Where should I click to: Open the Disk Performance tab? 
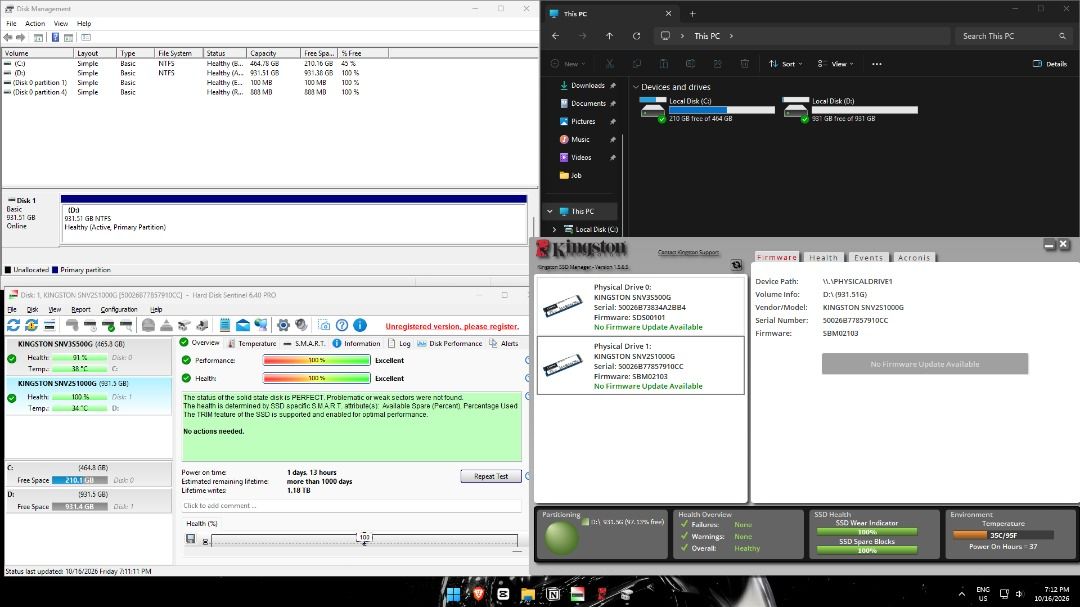(x=449, y=343)
